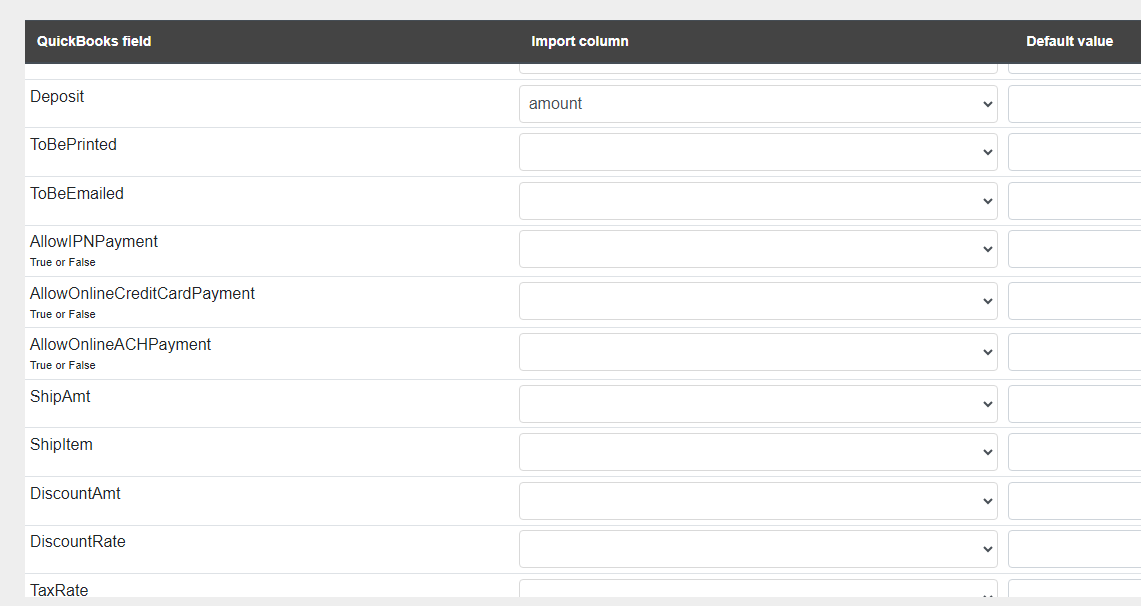
Task: Open the Deposit import column dropdown showing amount
Action: pyautogui.click(x=758, y=104)
